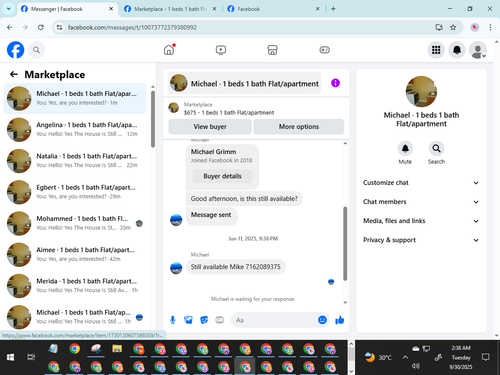Open Buyer details for Michael Grimm
Screen dimensions: 500x375
point(222,176)
